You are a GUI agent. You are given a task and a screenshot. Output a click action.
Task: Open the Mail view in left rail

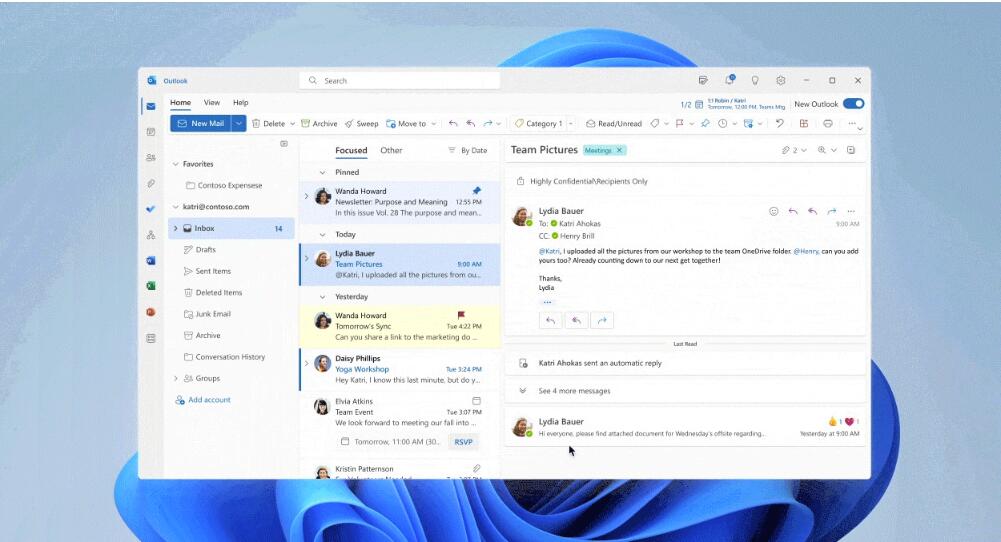[x=151, y=107]
